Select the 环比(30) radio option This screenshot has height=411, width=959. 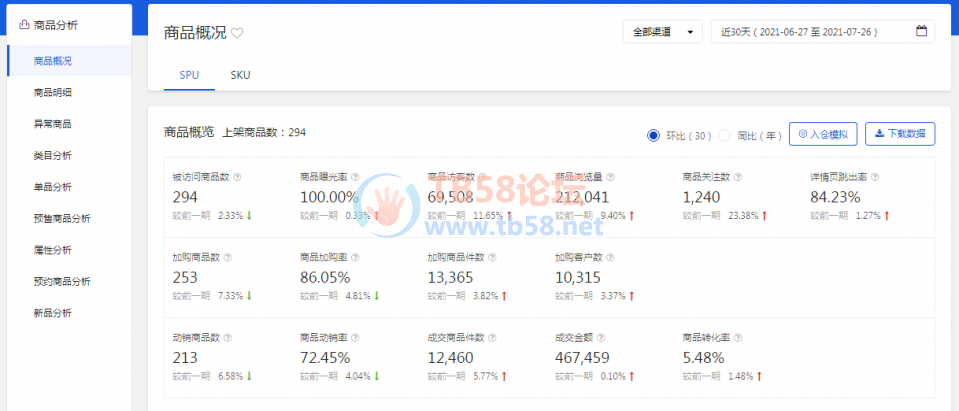tap(654, 134)
